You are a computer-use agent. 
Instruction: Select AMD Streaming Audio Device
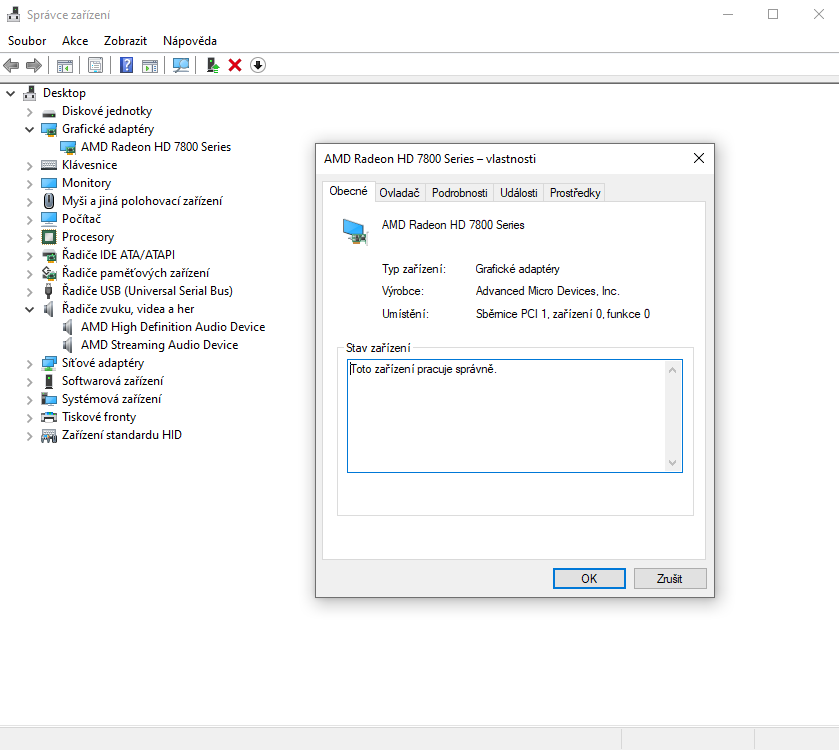[159, 345]
